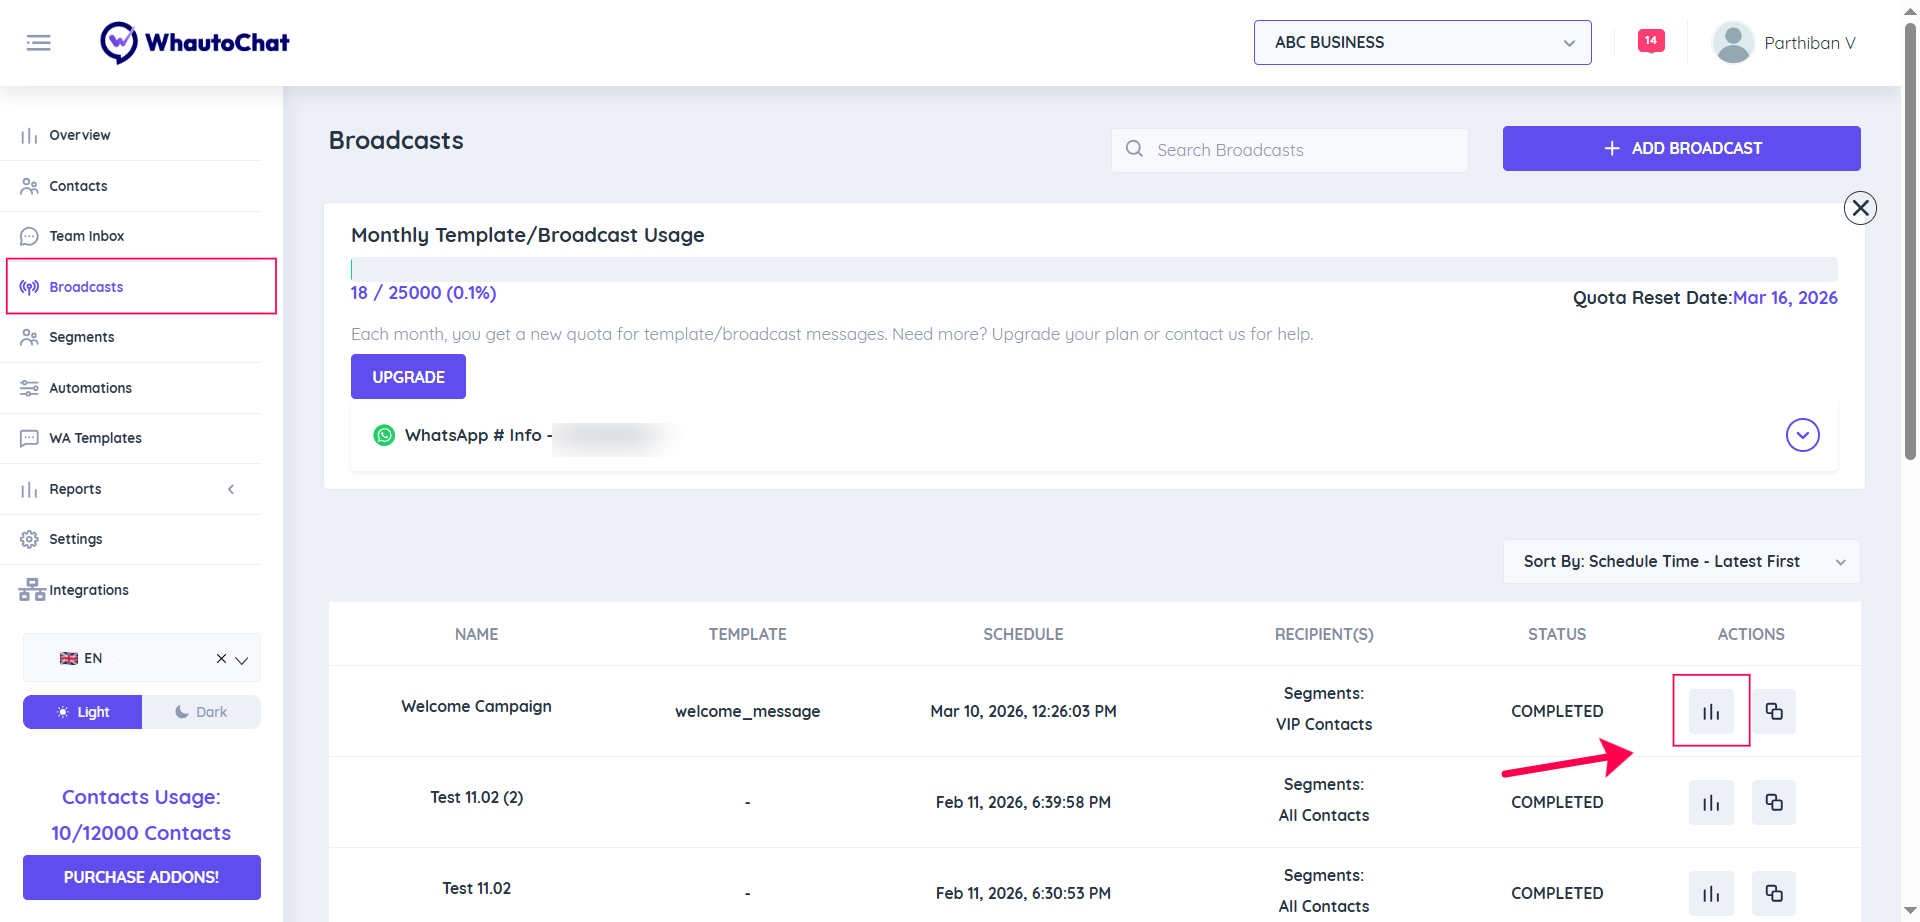Open the ABC BUSINESS selector
This screenshot has width=1920, height=922.
point(1421,42)
